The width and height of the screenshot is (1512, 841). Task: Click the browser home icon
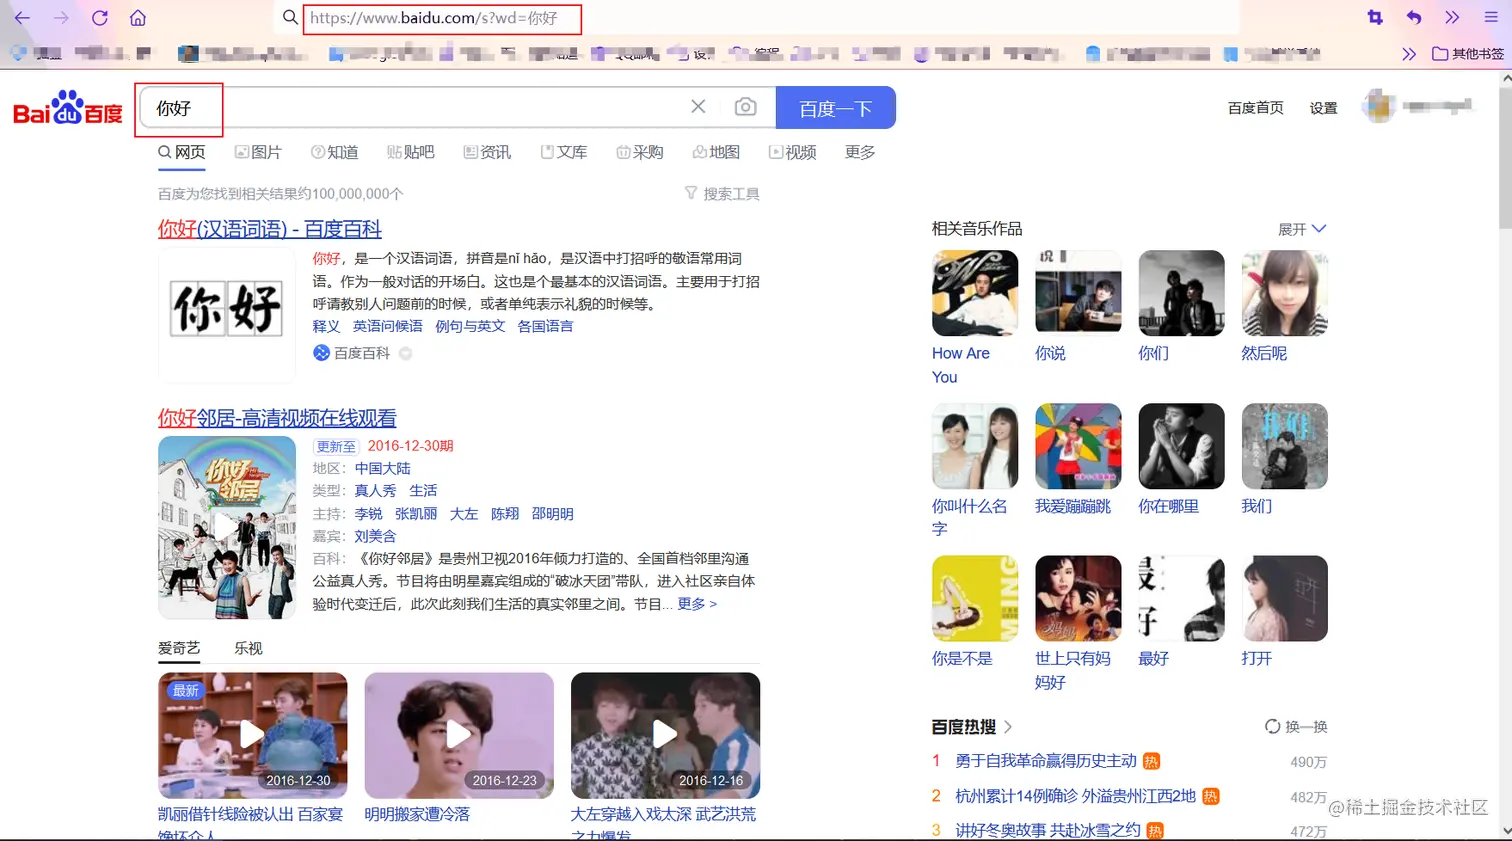(138, 17)
